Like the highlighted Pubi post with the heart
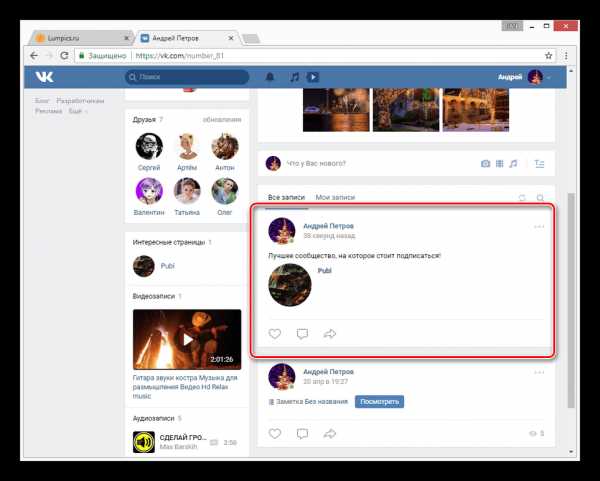This screenshot has height=481, width=600. pyautogui.click(x=275, y=334)
